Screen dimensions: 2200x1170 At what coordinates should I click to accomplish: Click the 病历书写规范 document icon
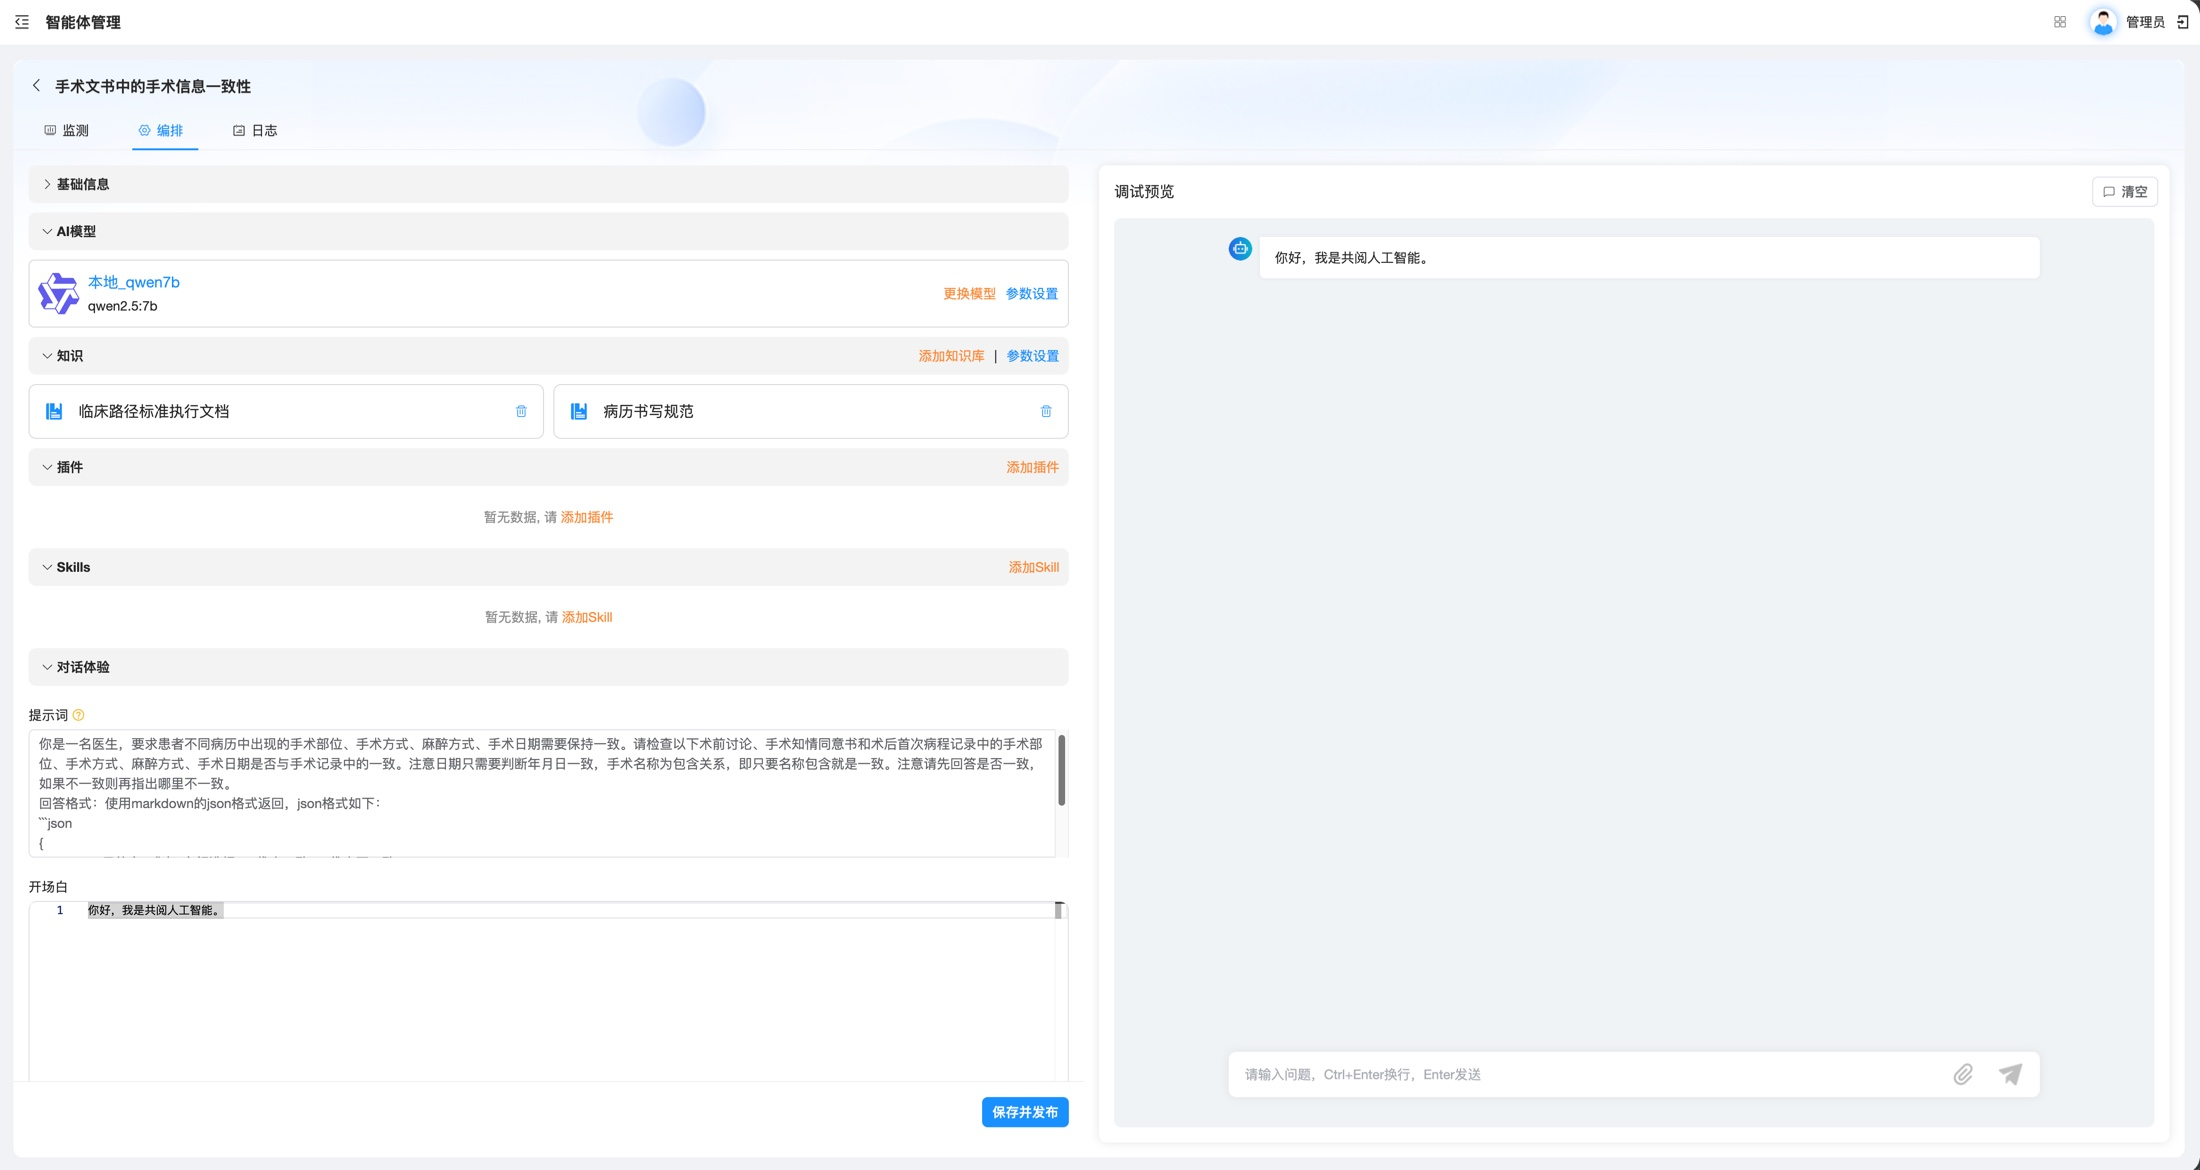coord(579,411)
